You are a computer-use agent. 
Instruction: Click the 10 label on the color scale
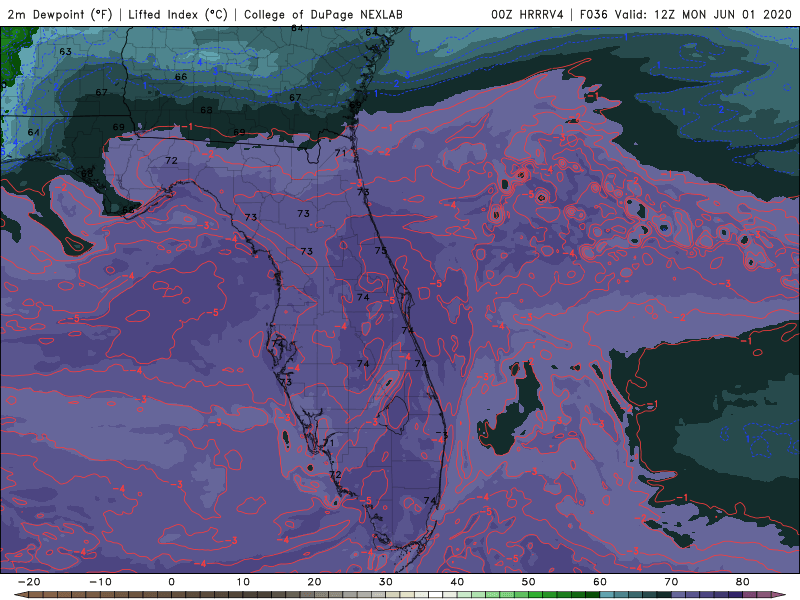click(x=243, y=582)
